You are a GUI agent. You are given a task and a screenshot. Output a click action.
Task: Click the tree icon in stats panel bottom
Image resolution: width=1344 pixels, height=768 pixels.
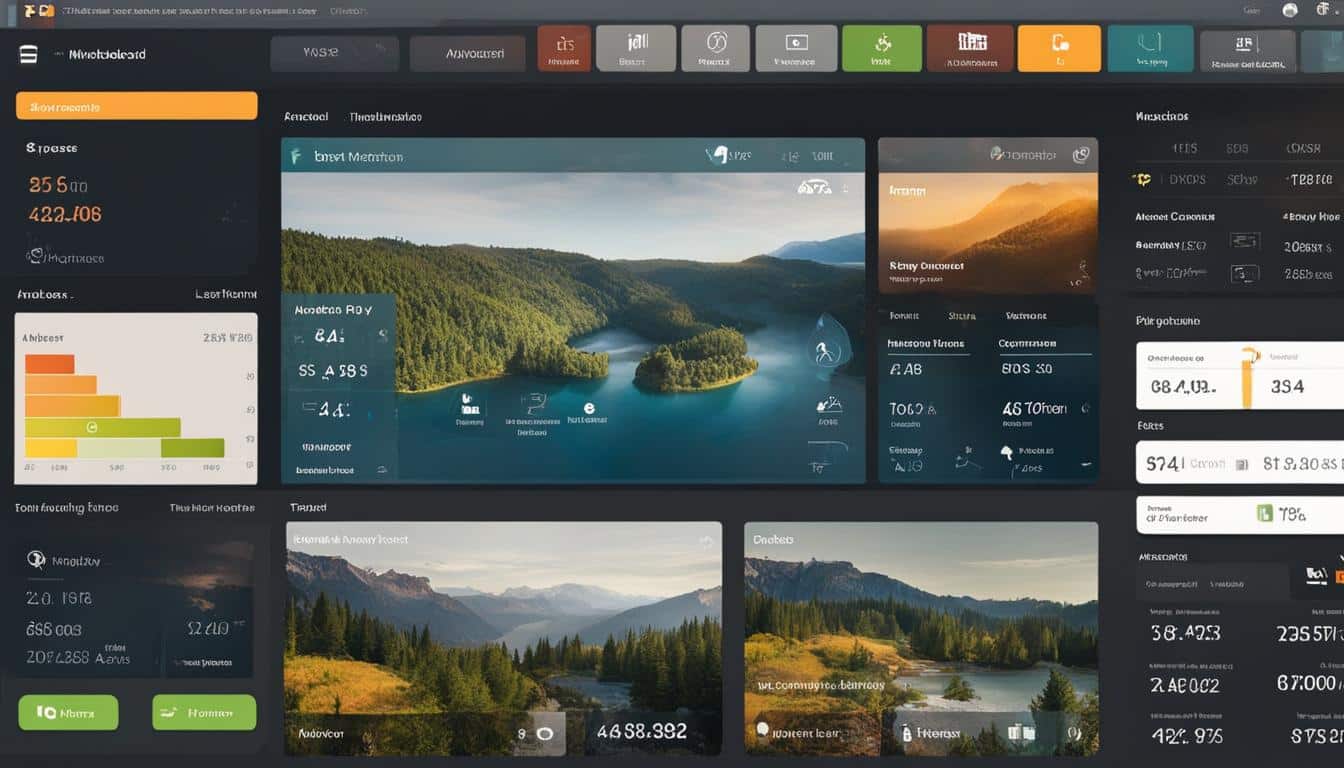point(1006,453)
